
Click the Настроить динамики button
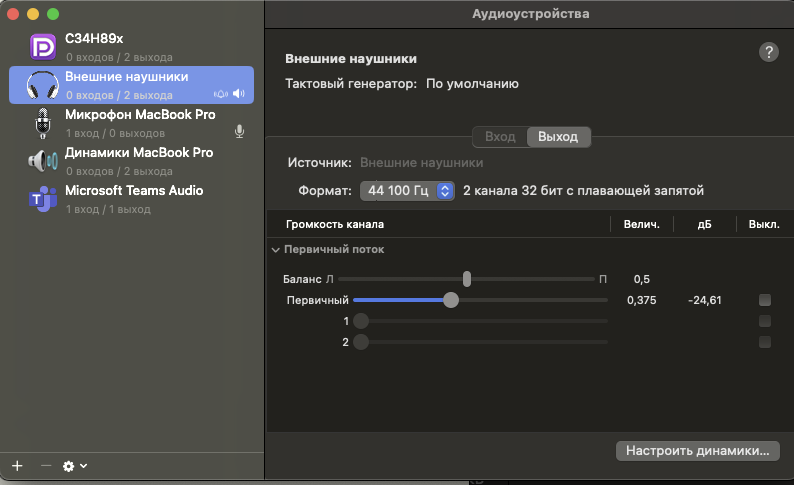697,451
